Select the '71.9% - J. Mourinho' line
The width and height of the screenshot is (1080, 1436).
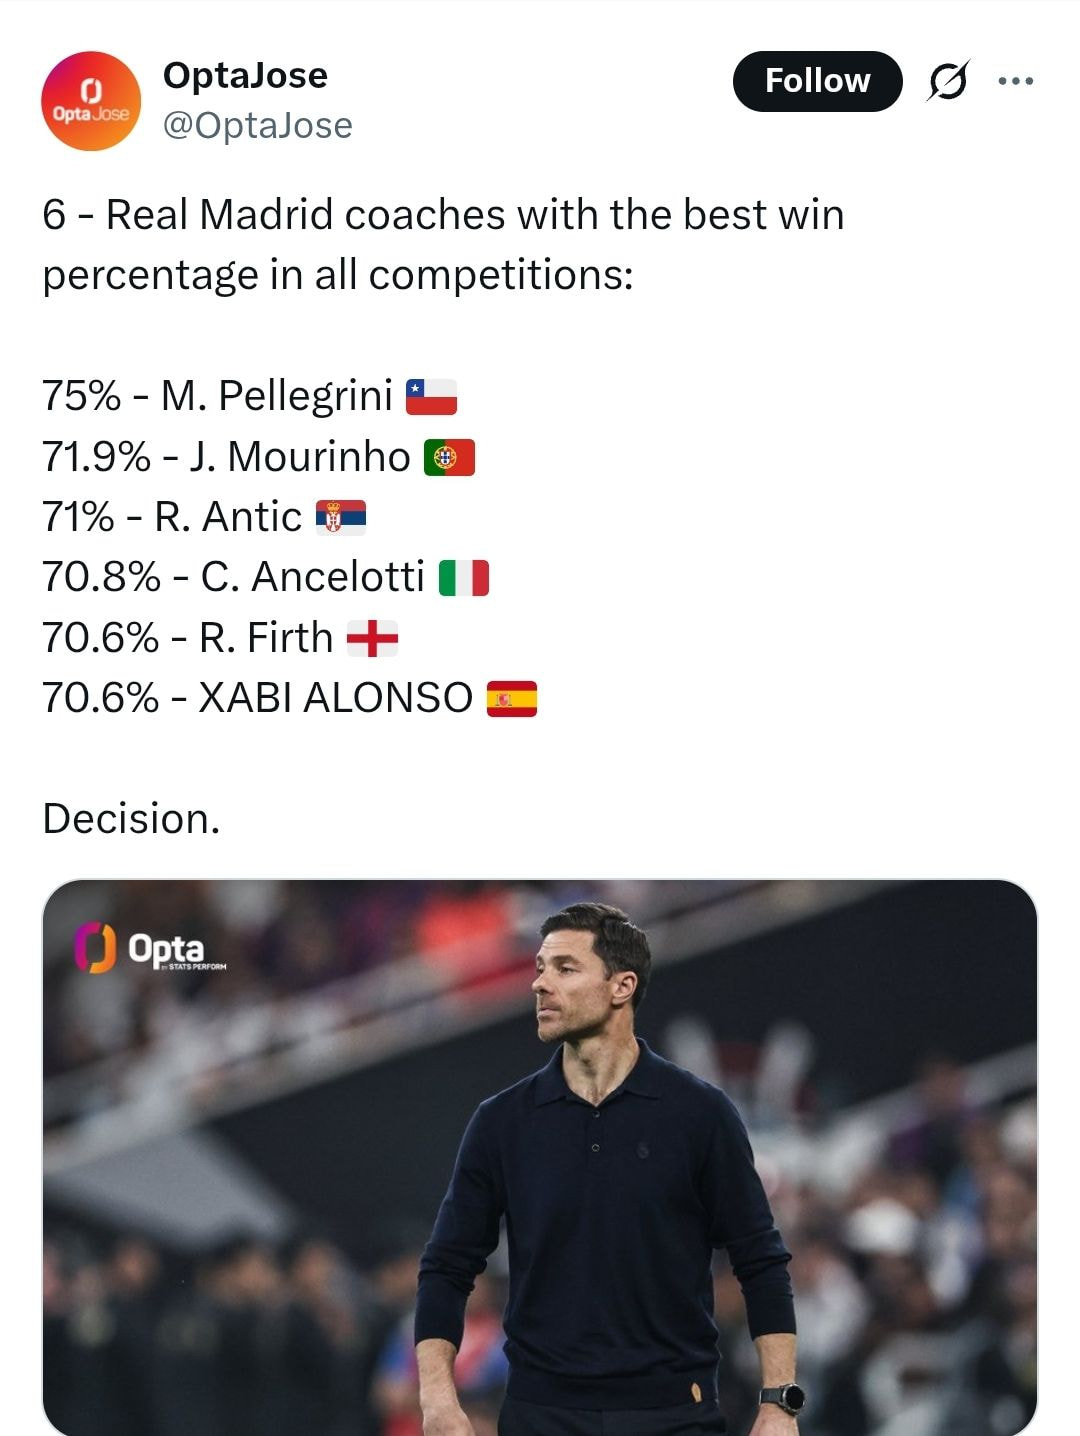tap(226, 457)
